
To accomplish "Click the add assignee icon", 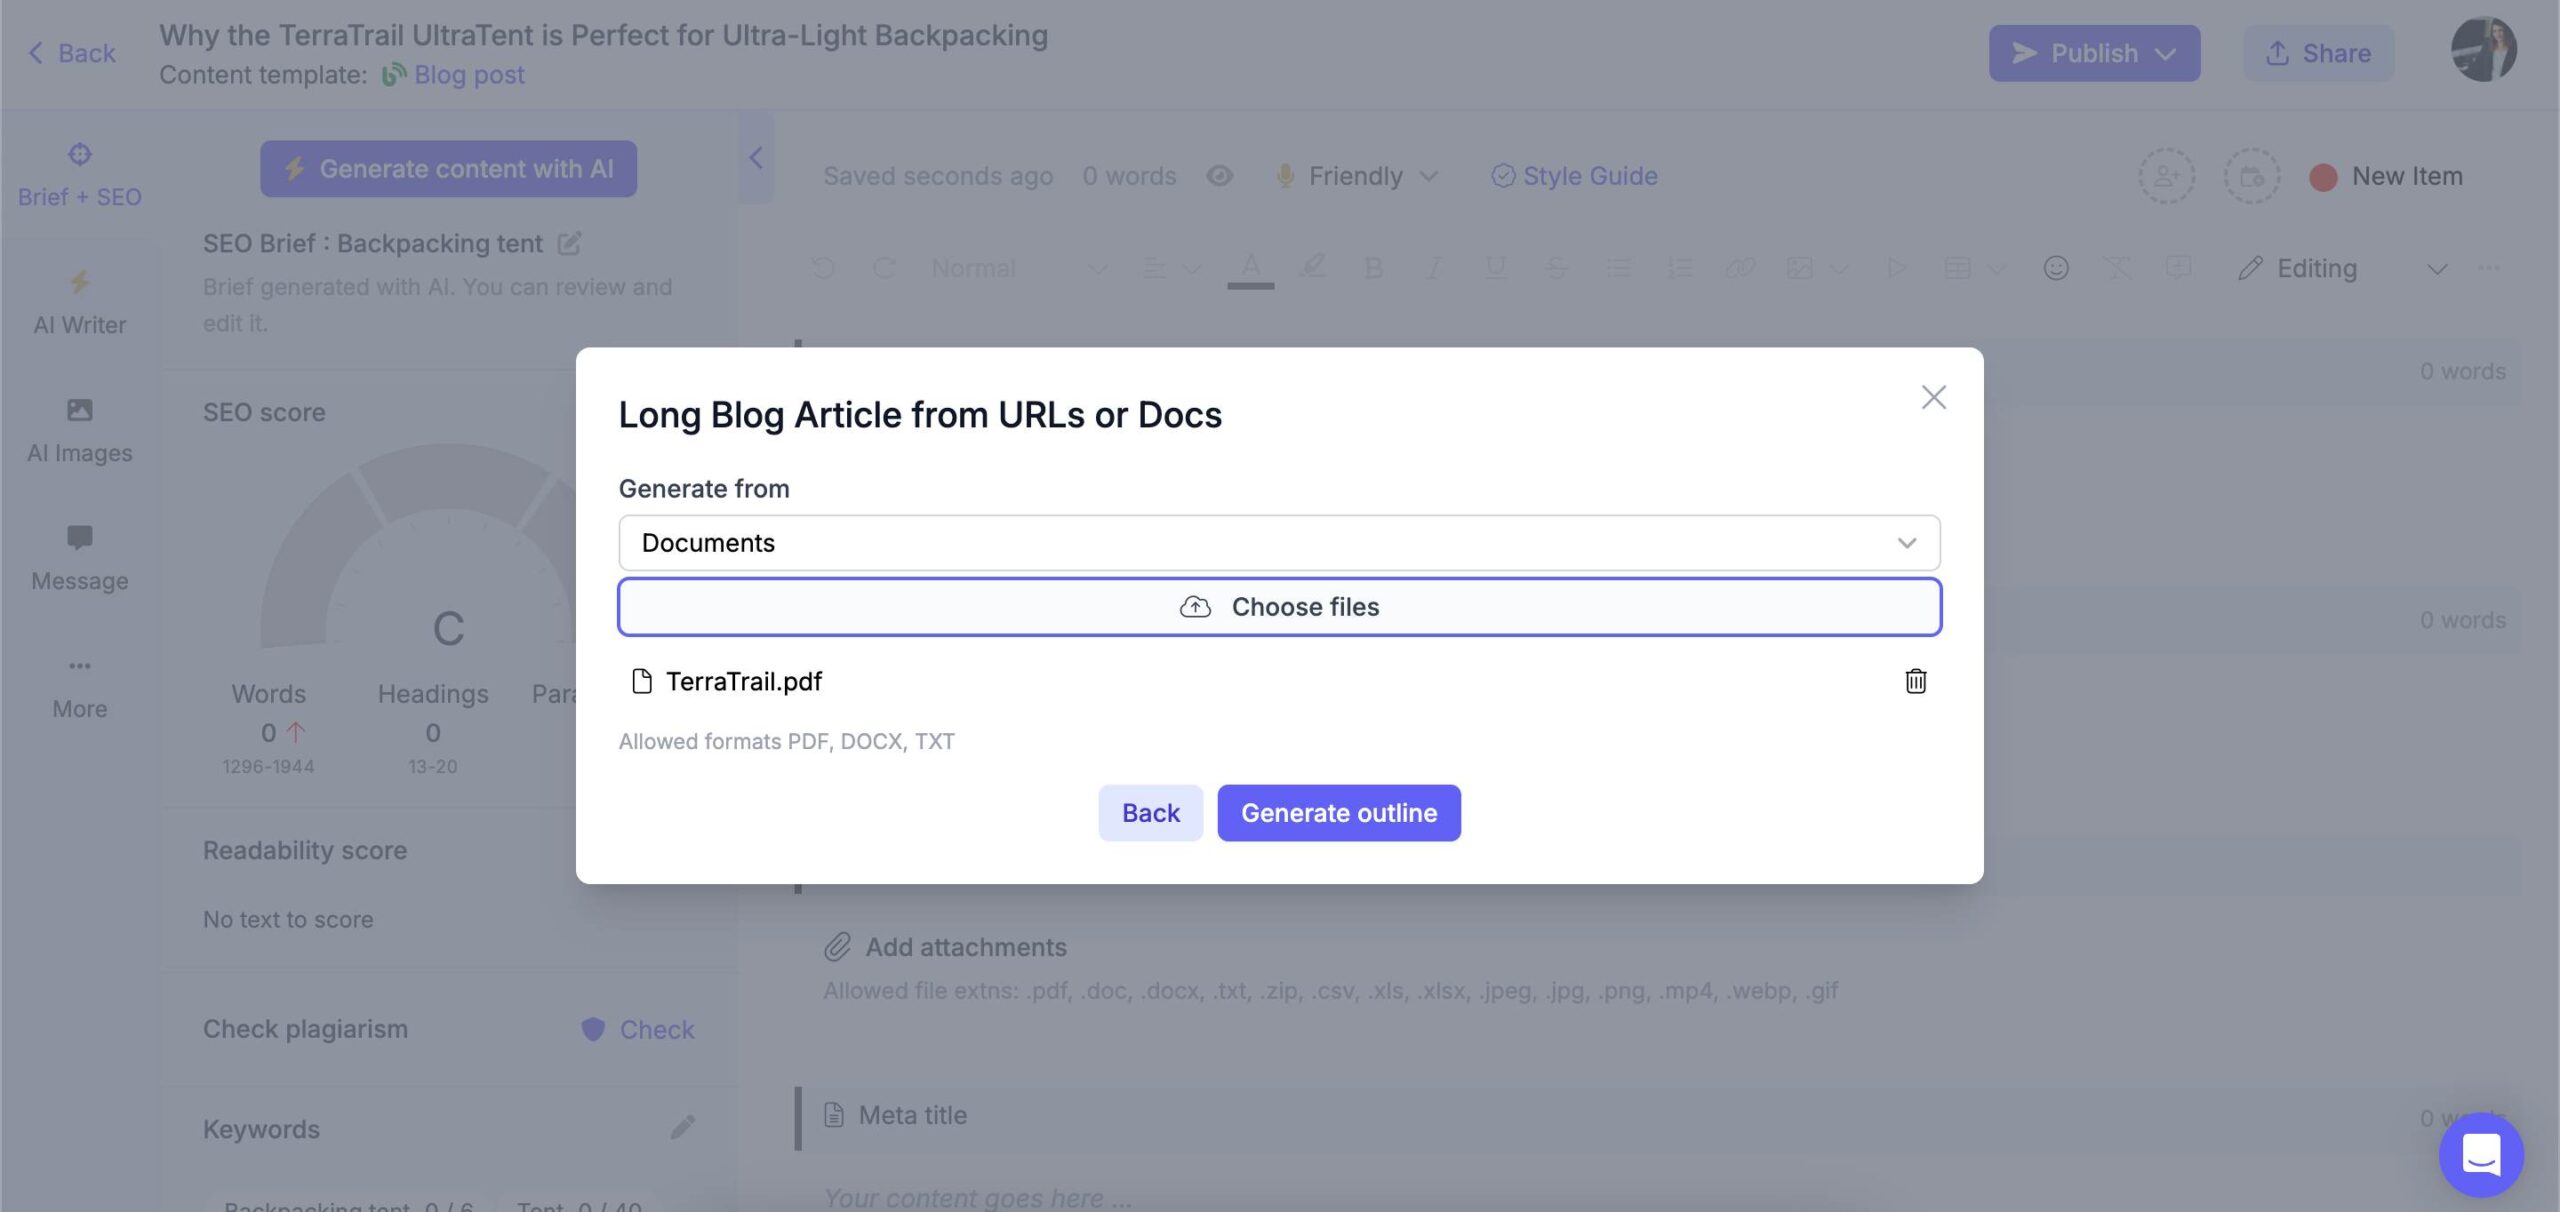I will pyautogui.click(x=2166, y=176).
